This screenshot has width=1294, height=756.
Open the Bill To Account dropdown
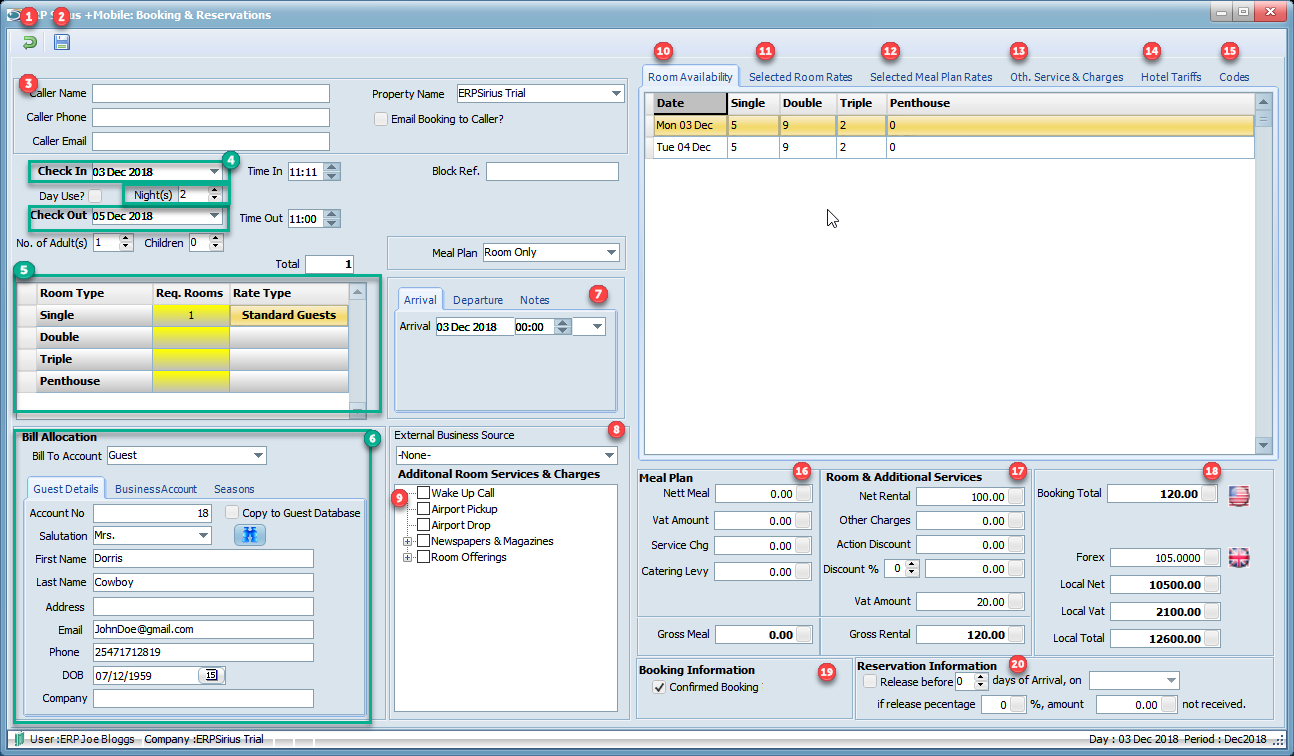coord(258,456)
